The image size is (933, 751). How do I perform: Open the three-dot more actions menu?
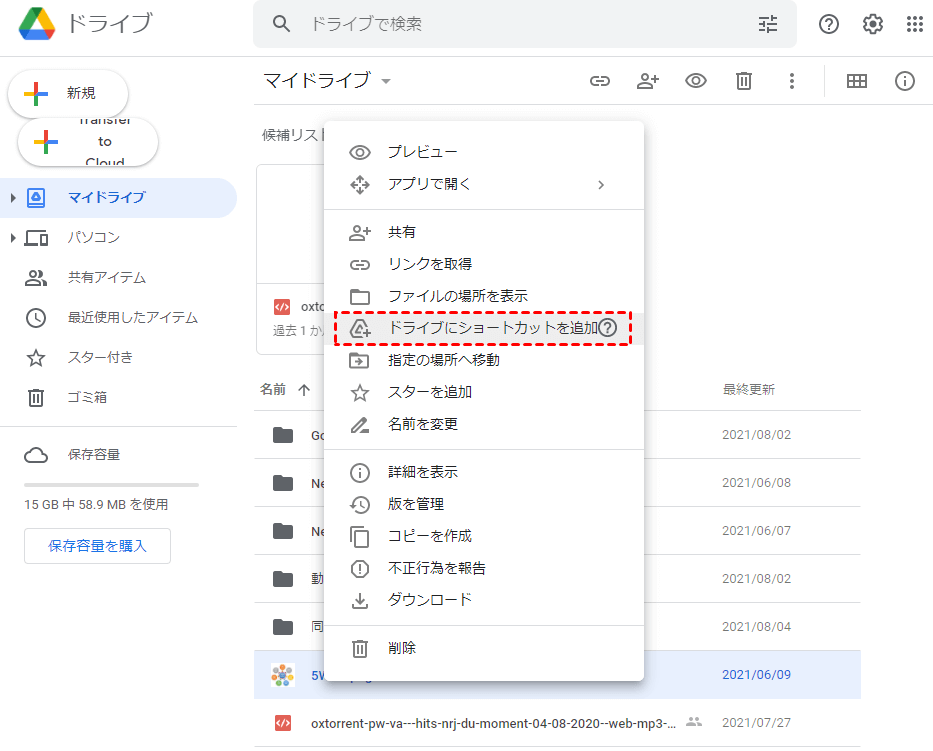pos(792,81)
